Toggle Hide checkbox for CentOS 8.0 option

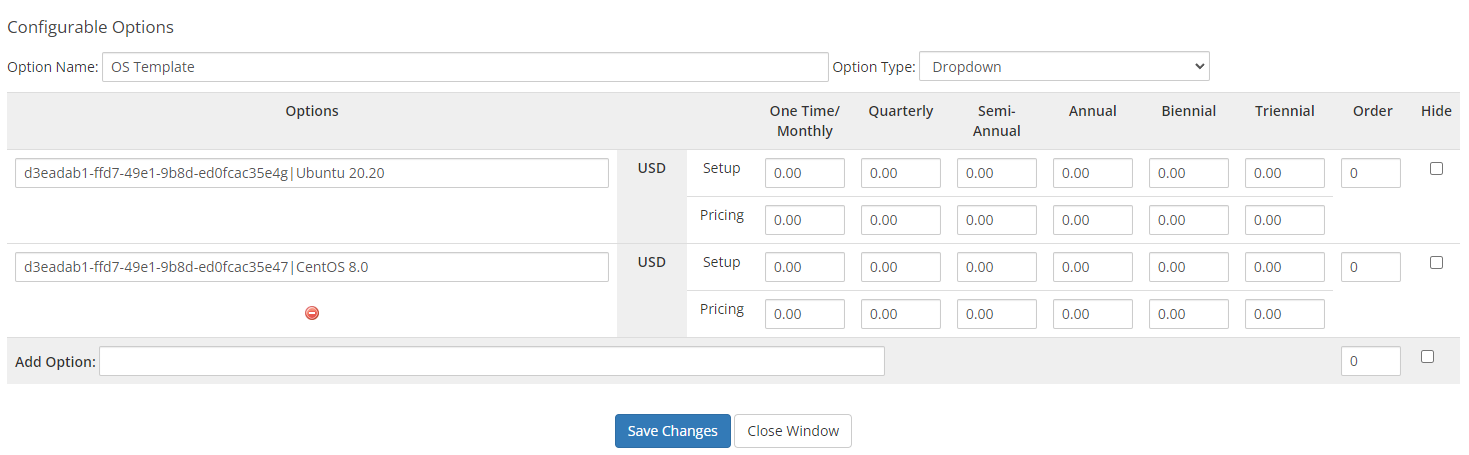point(1436,263)
